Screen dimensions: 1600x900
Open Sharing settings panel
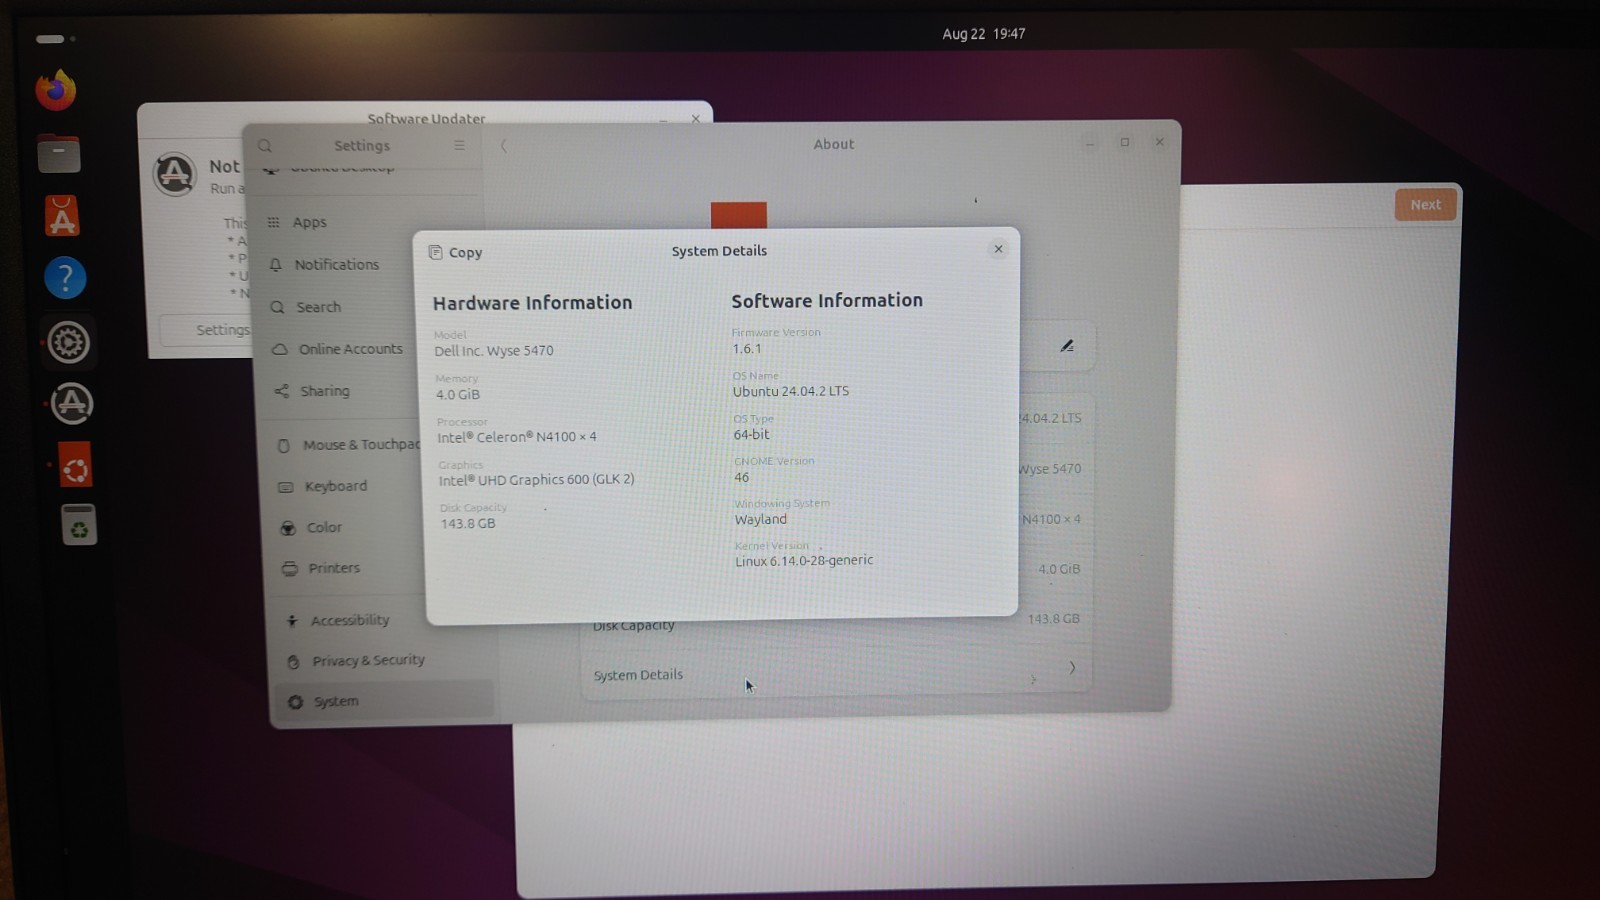pyautogui.click(x=324, y=391)
